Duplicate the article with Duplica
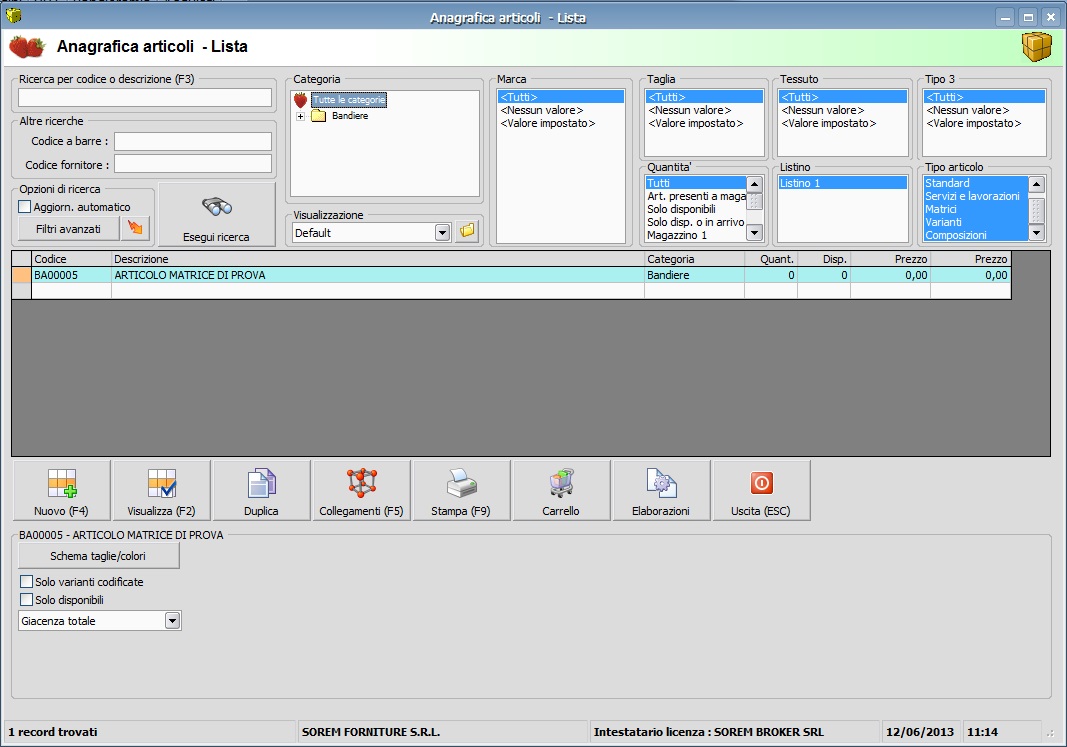1067x747 pixels. click(261, 491)
